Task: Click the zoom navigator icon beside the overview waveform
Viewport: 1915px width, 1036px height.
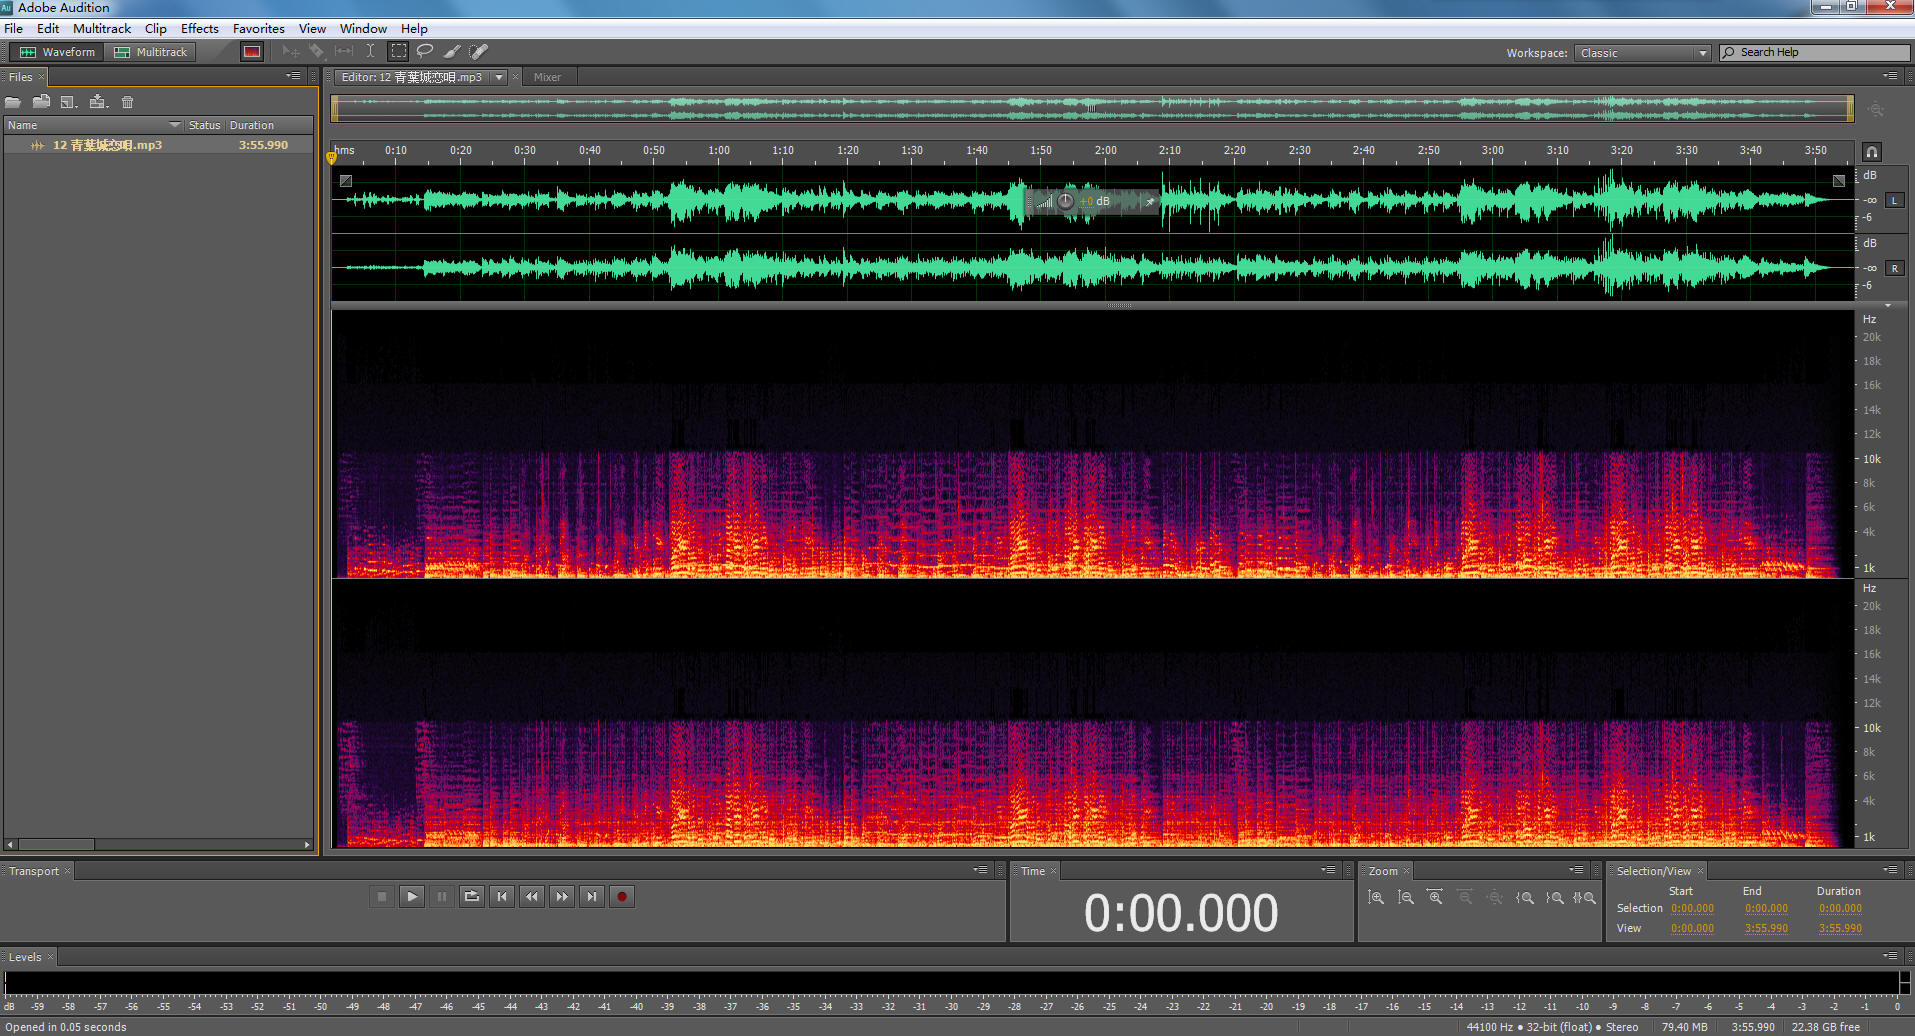Action: (x=1876, y=110)
